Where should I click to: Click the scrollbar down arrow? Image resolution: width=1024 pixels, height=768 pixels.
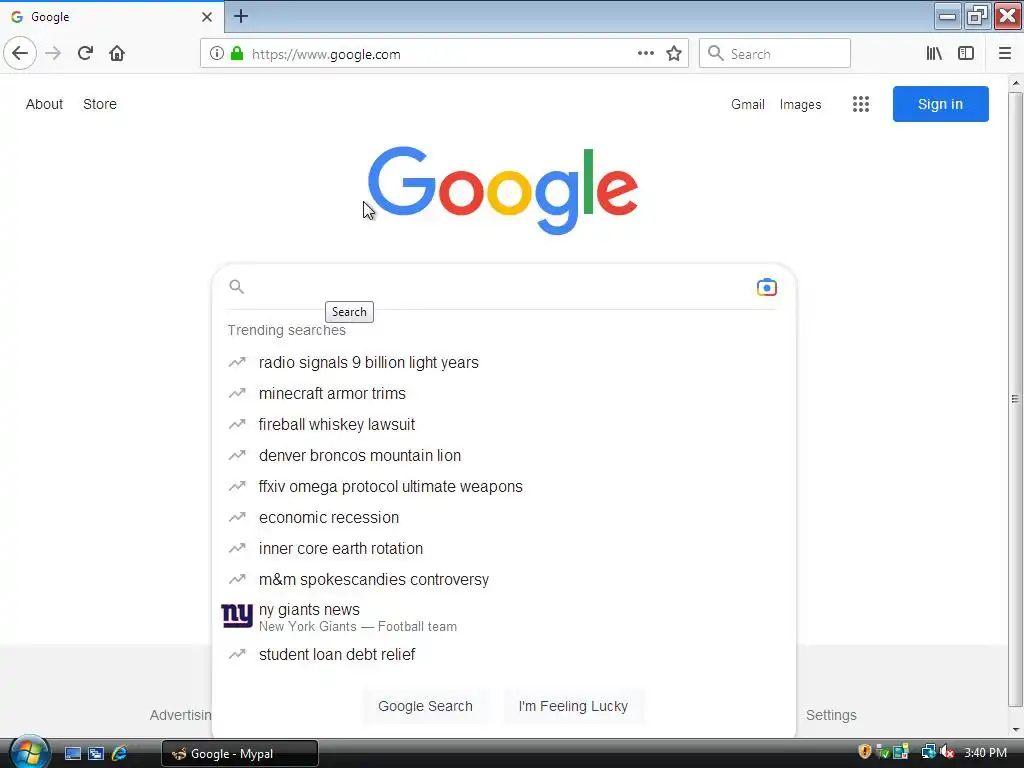tap(1015, 729)
